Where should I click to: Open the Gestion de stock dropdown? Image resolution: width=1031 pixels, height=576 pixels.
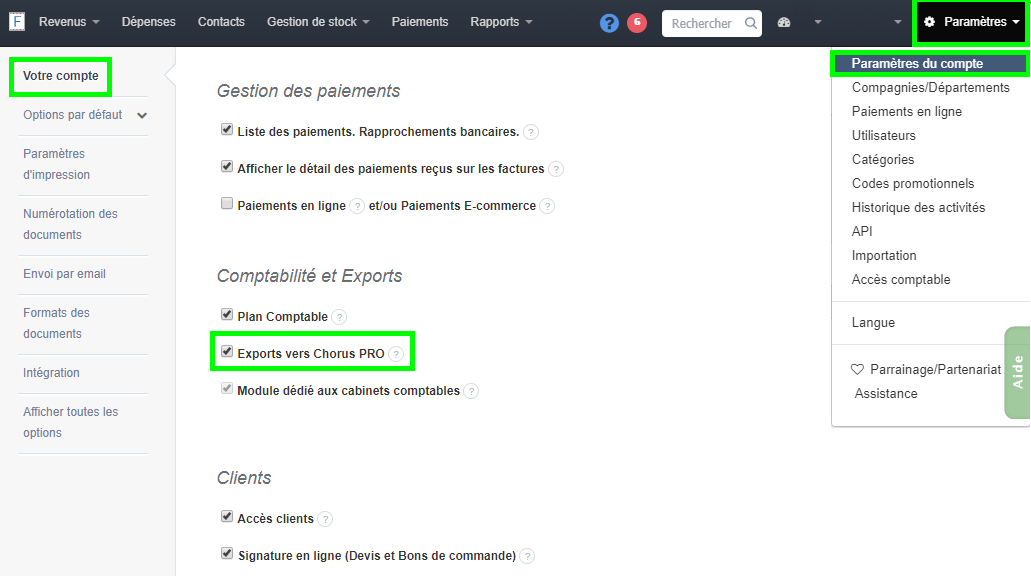(317, 21)
